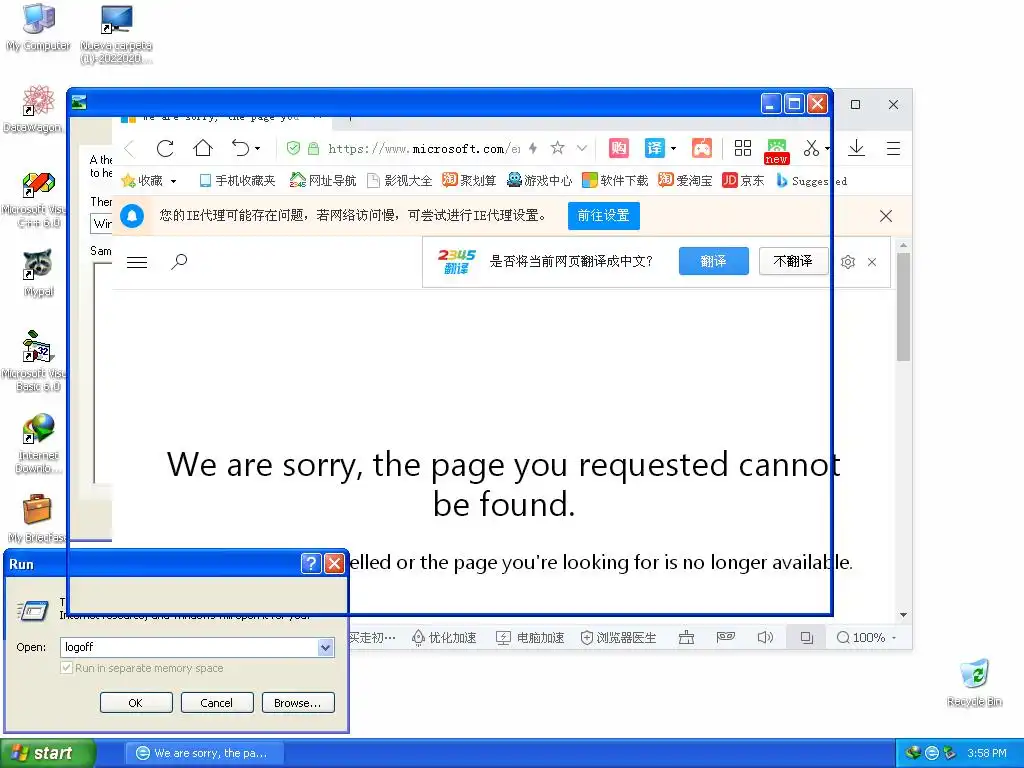Click 优化加速 in browser status bar
1024x768 pixels.
point(444,637)
